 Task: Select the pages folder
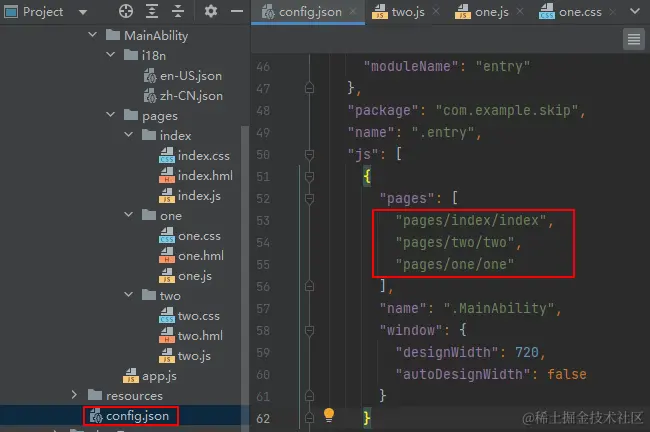(150, 116)
